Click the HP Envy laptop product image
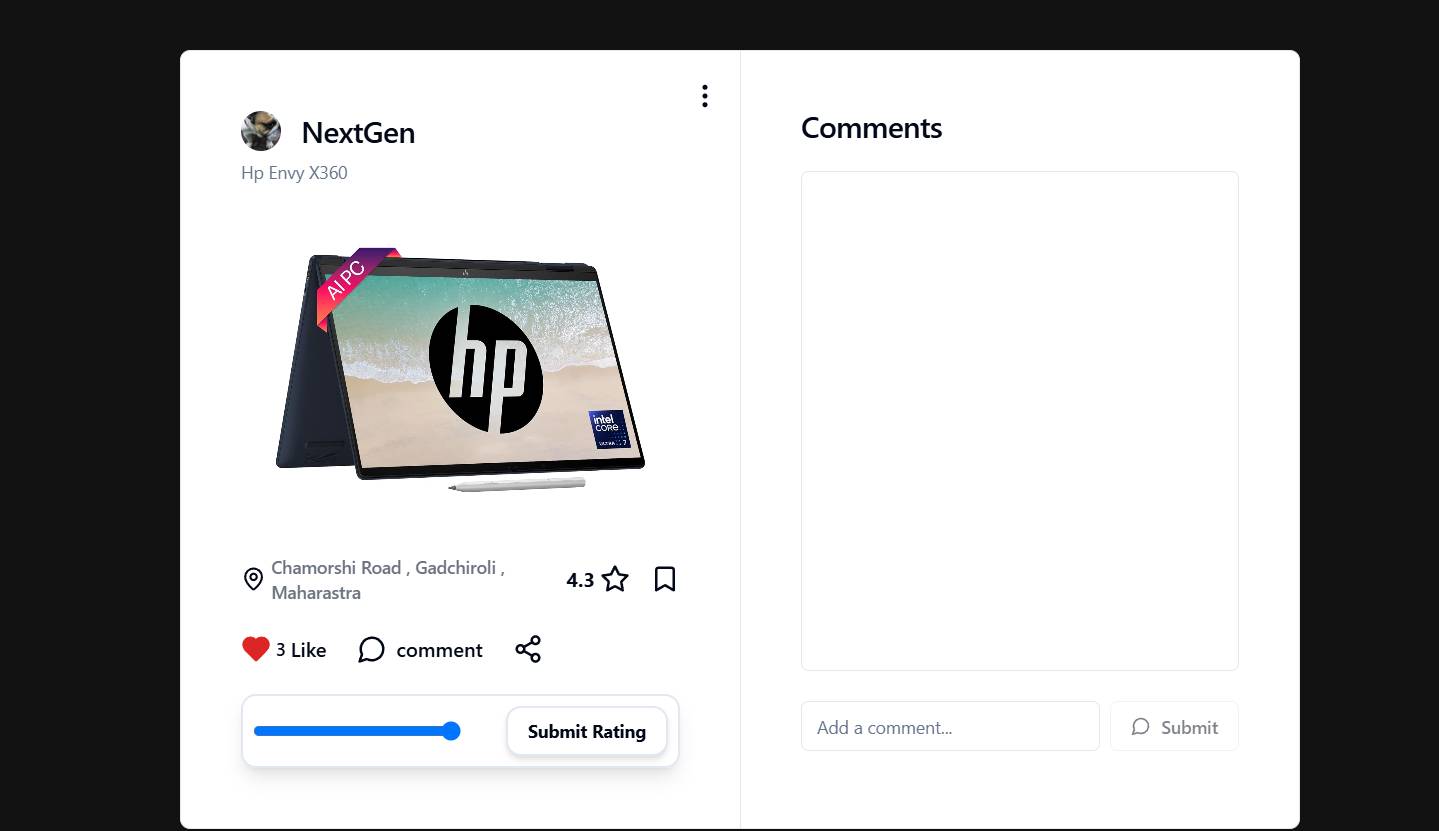The width and height of the screenshot is (1439, 831). pos(460,370)
